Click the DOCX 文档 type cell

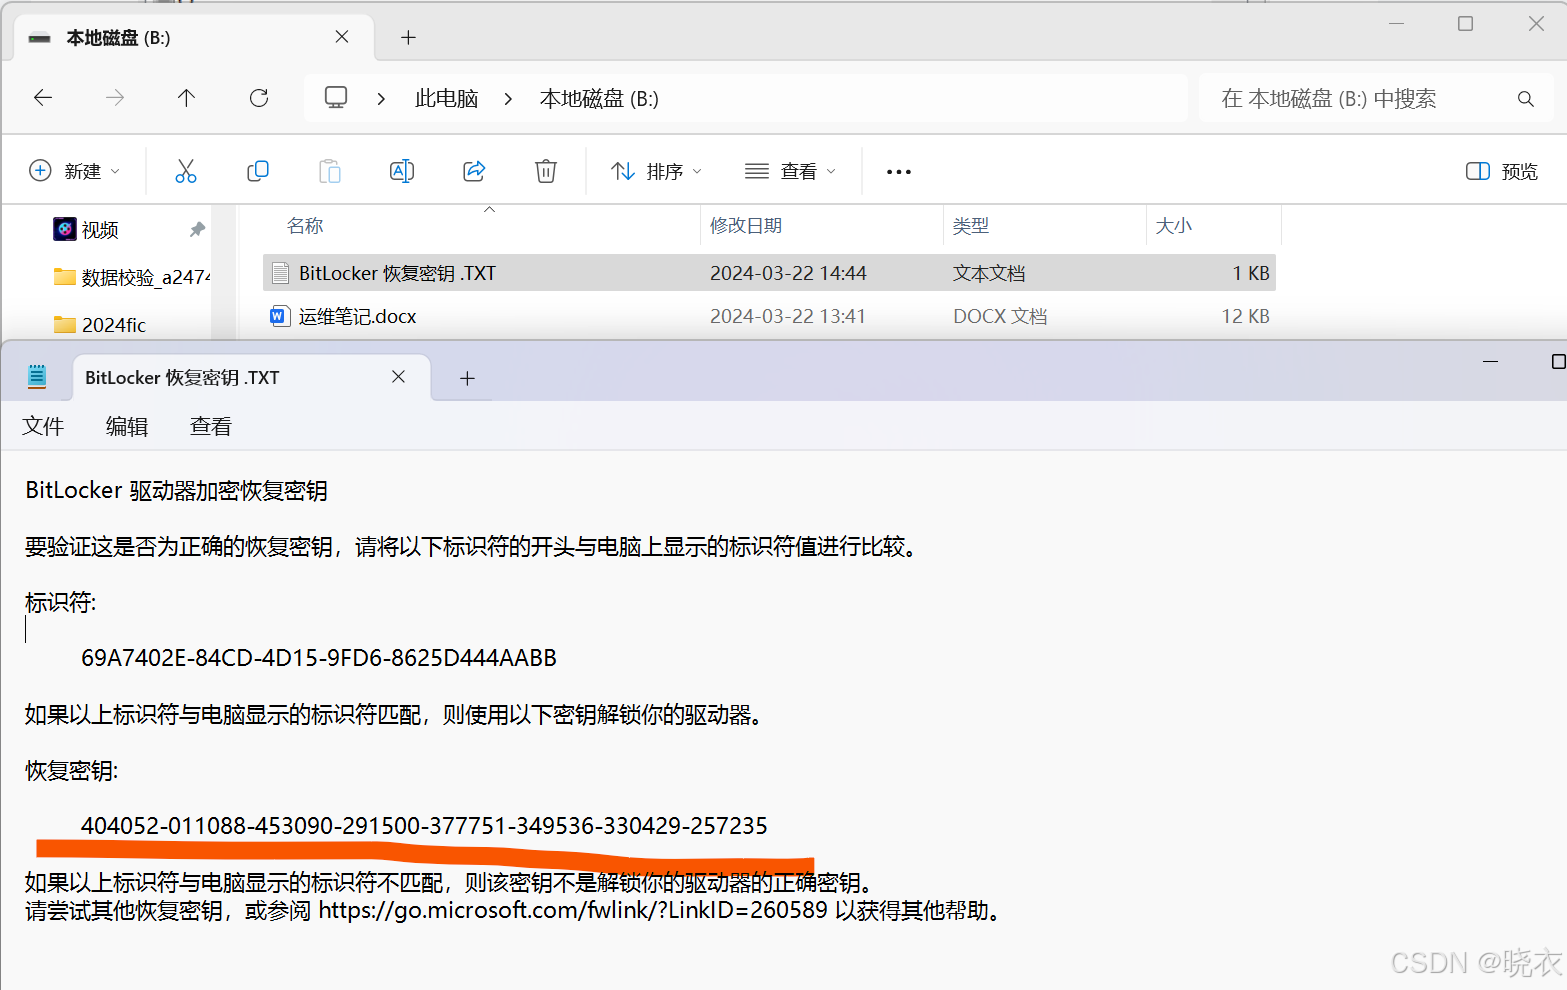[1000, 316]
